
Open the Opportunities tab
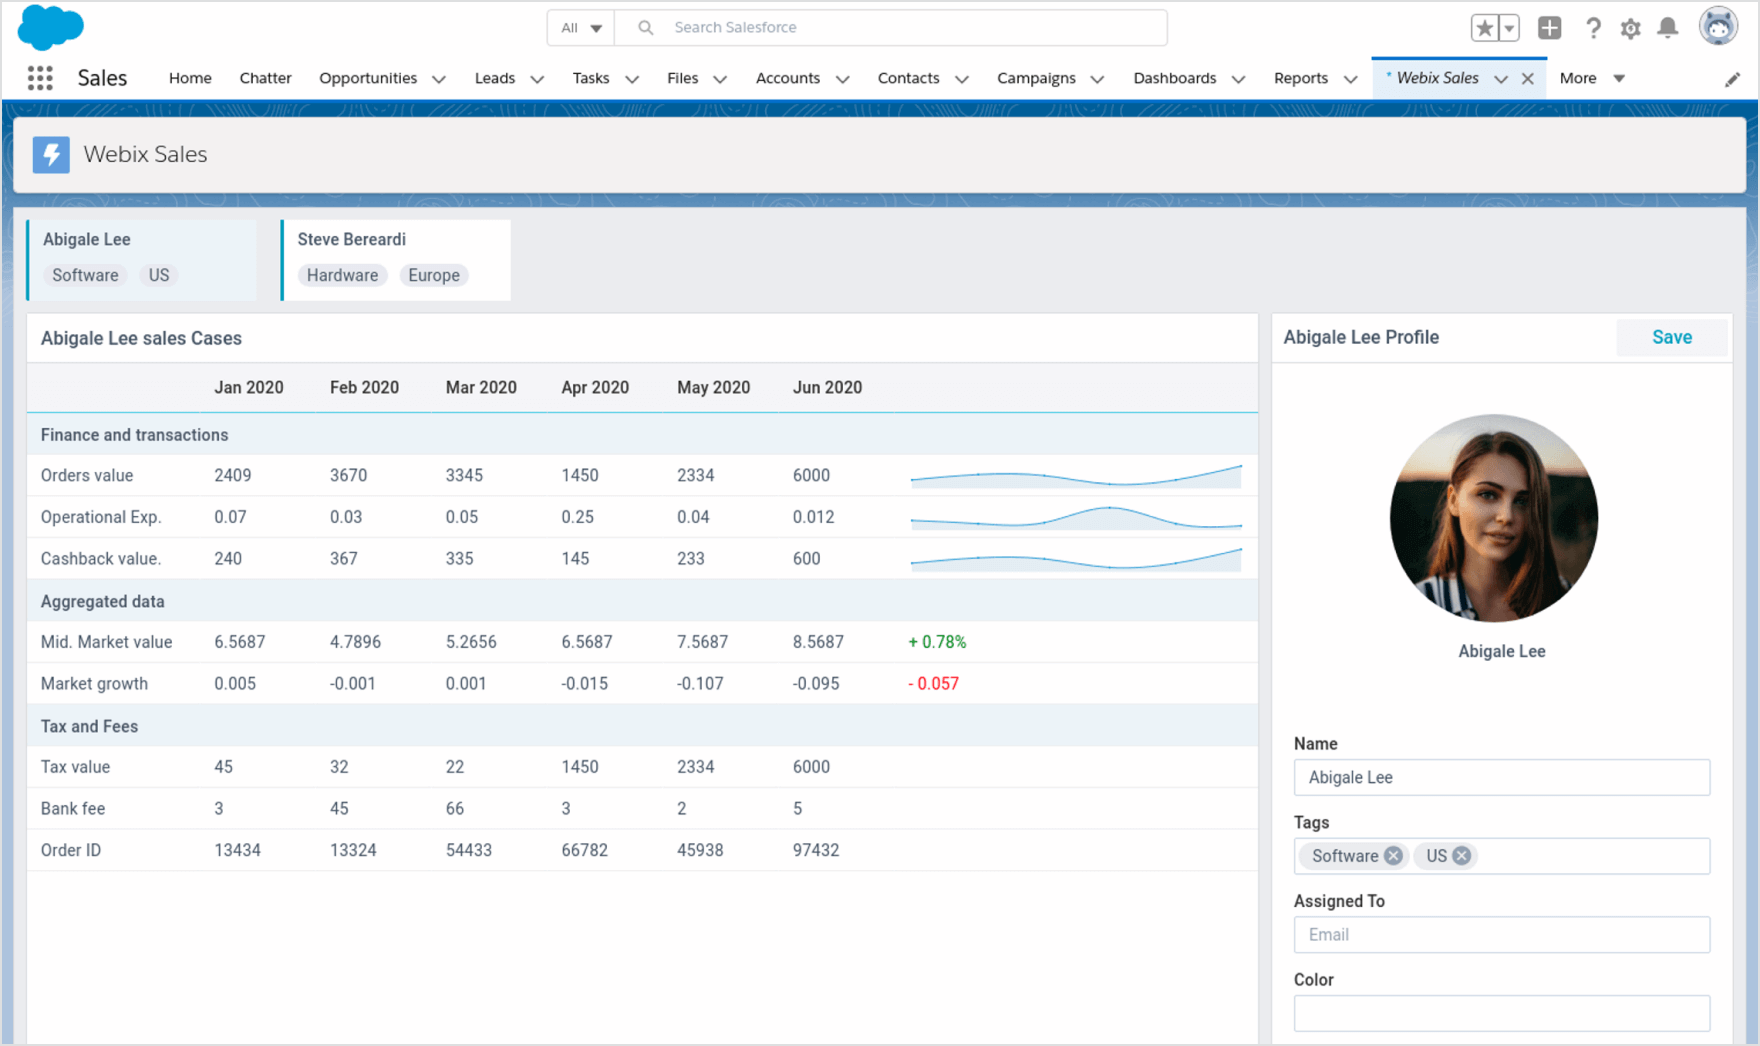(x=368, y=78)
